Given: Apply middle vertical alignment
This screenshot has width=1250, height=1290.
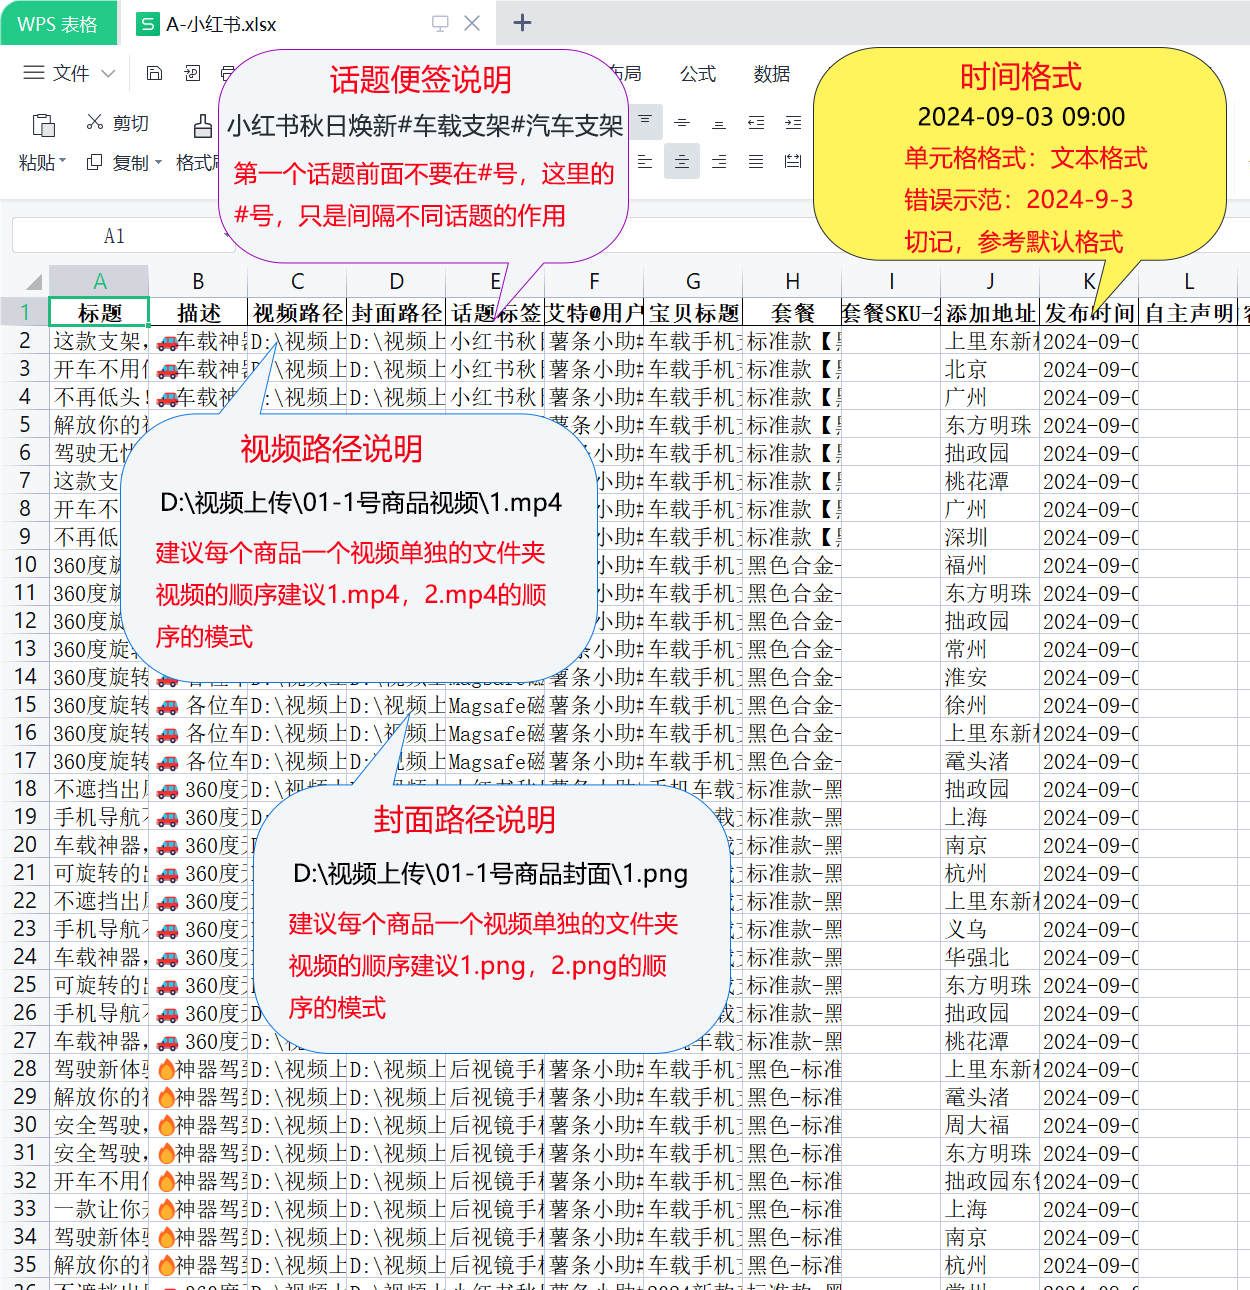Looking at the screenshot, I should click(682, 122).
